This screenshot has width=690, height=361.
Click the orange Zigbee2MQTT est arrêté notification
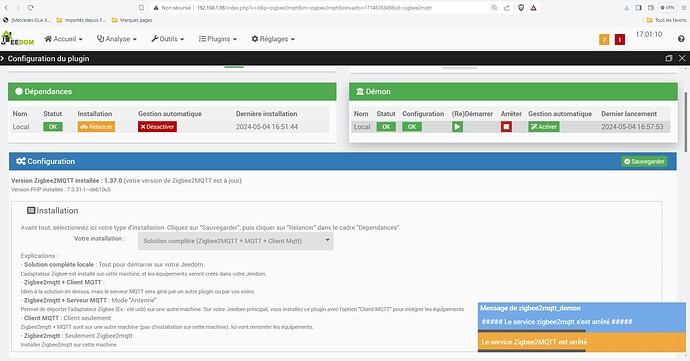click(582, 342)
